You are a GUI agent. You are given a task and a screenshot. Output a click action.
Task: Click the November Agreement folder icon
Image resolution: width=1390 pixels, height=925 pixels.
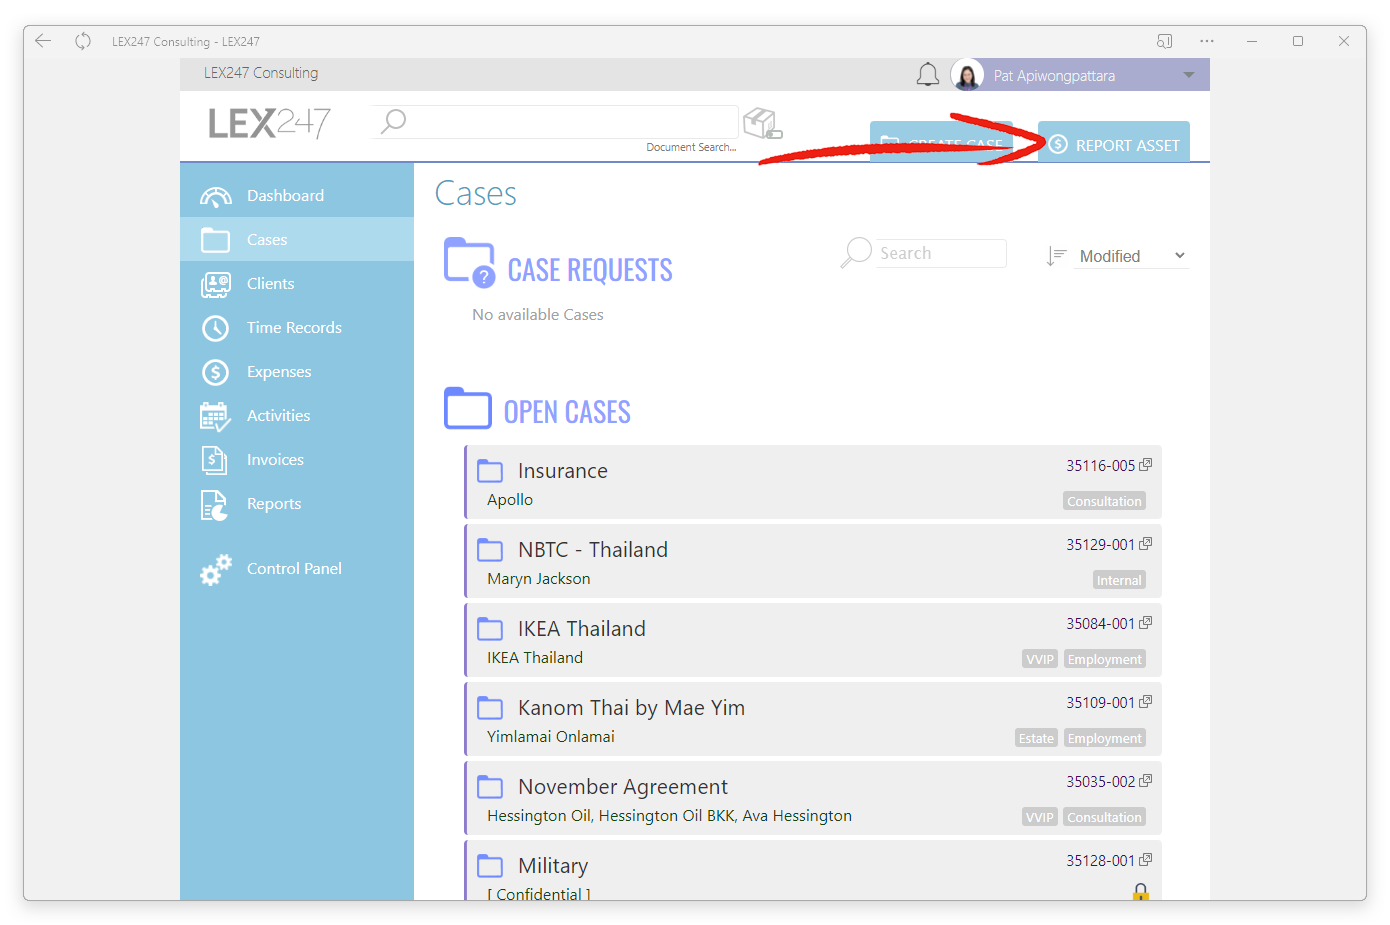pyautogui.click(x=490, y=787)
